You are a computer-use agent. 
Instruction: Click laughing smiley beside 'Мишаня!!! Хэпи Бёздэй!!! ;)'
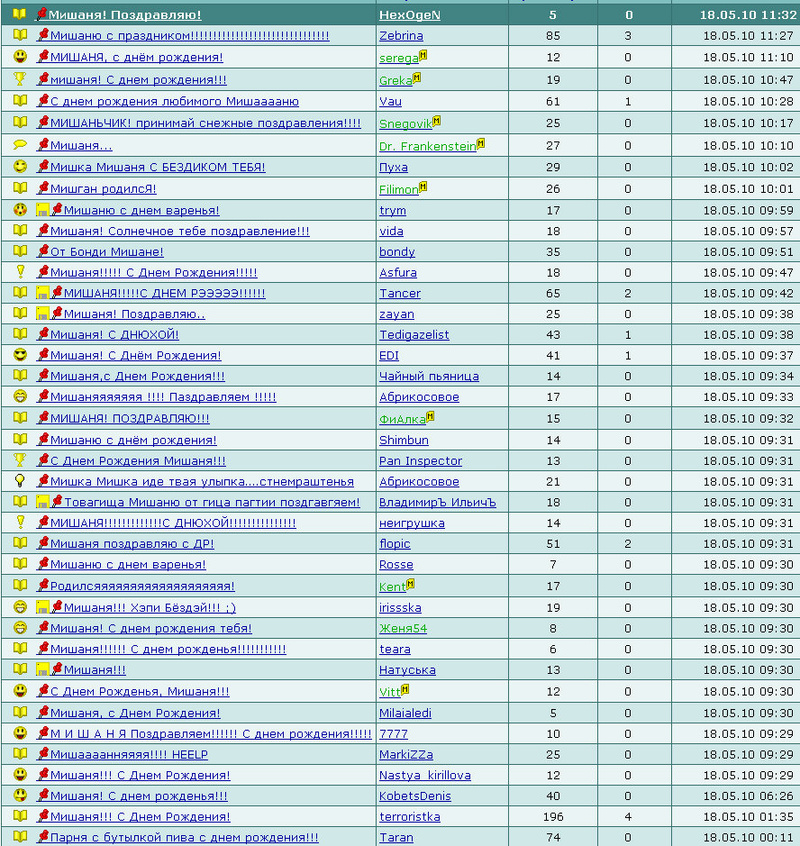tap(20, 607)
